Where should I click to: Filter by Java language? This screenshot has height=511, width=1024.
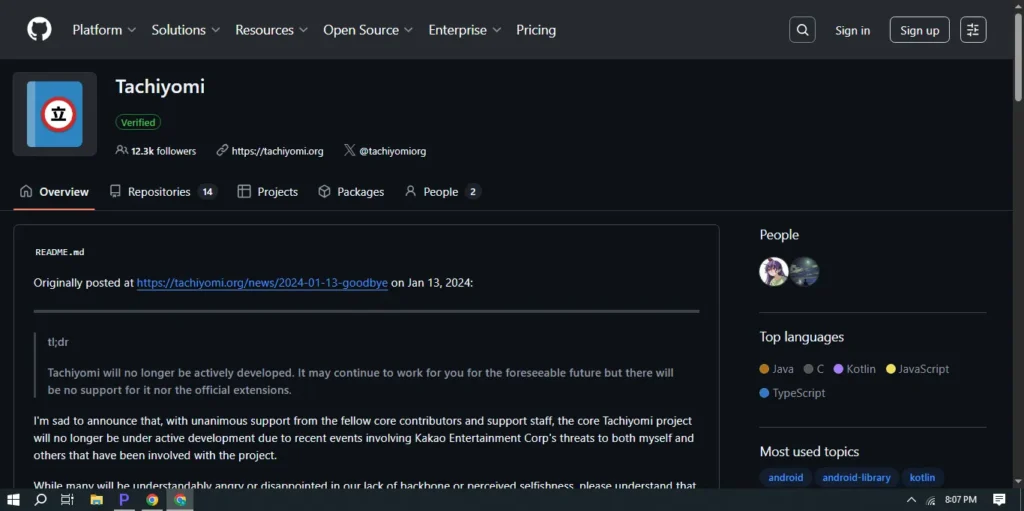click(x=776, y=369)
